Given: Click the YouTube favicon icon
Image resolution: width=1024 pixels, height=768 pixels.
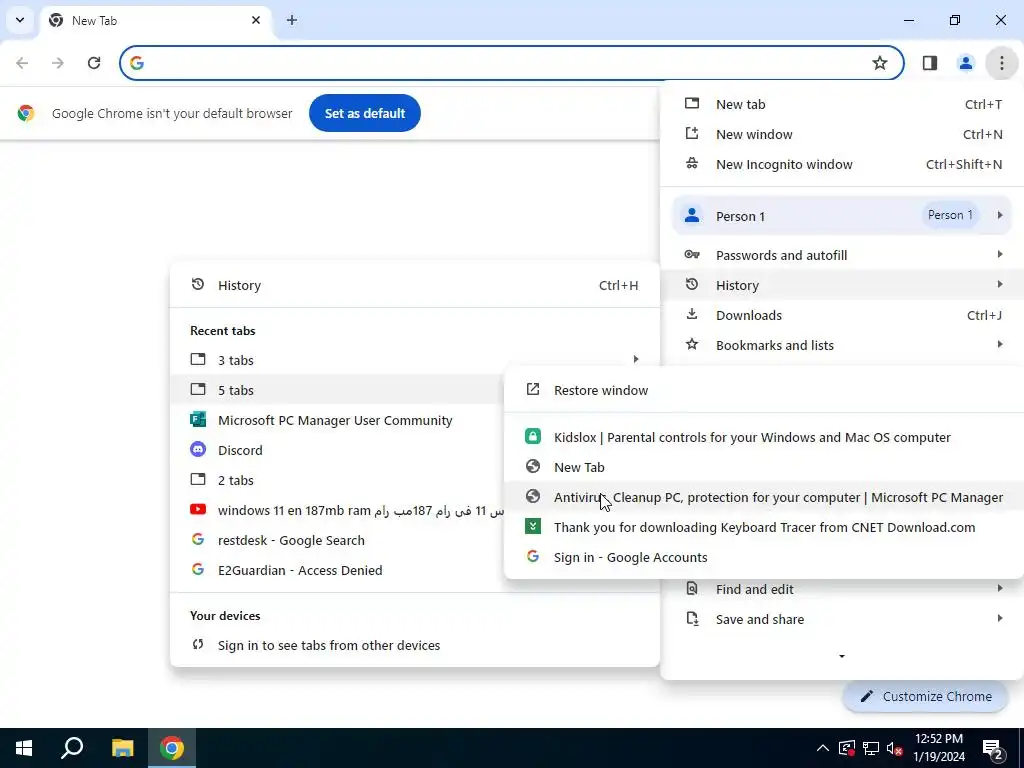Looking at the screenshot, I should click(x=198, y=509).
